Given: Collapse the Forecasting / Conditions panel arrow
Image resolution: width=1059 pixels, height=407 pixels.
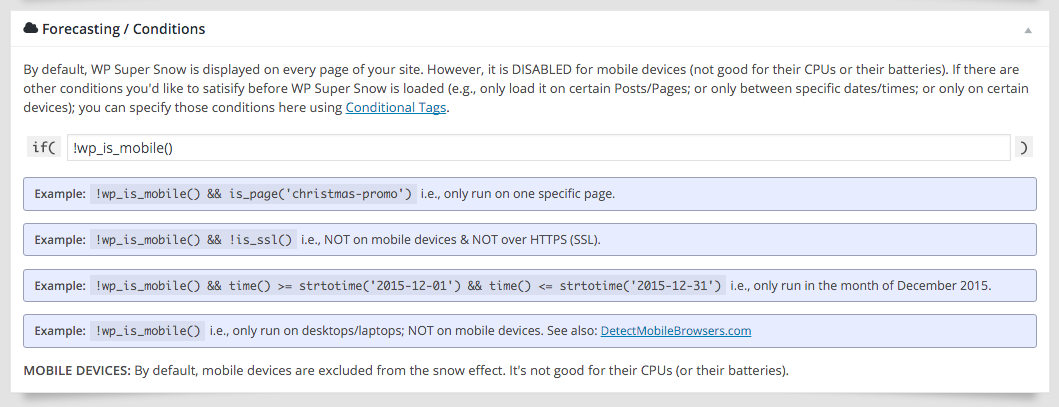Looking at the screenshot, I should (x=1027, y=30).
